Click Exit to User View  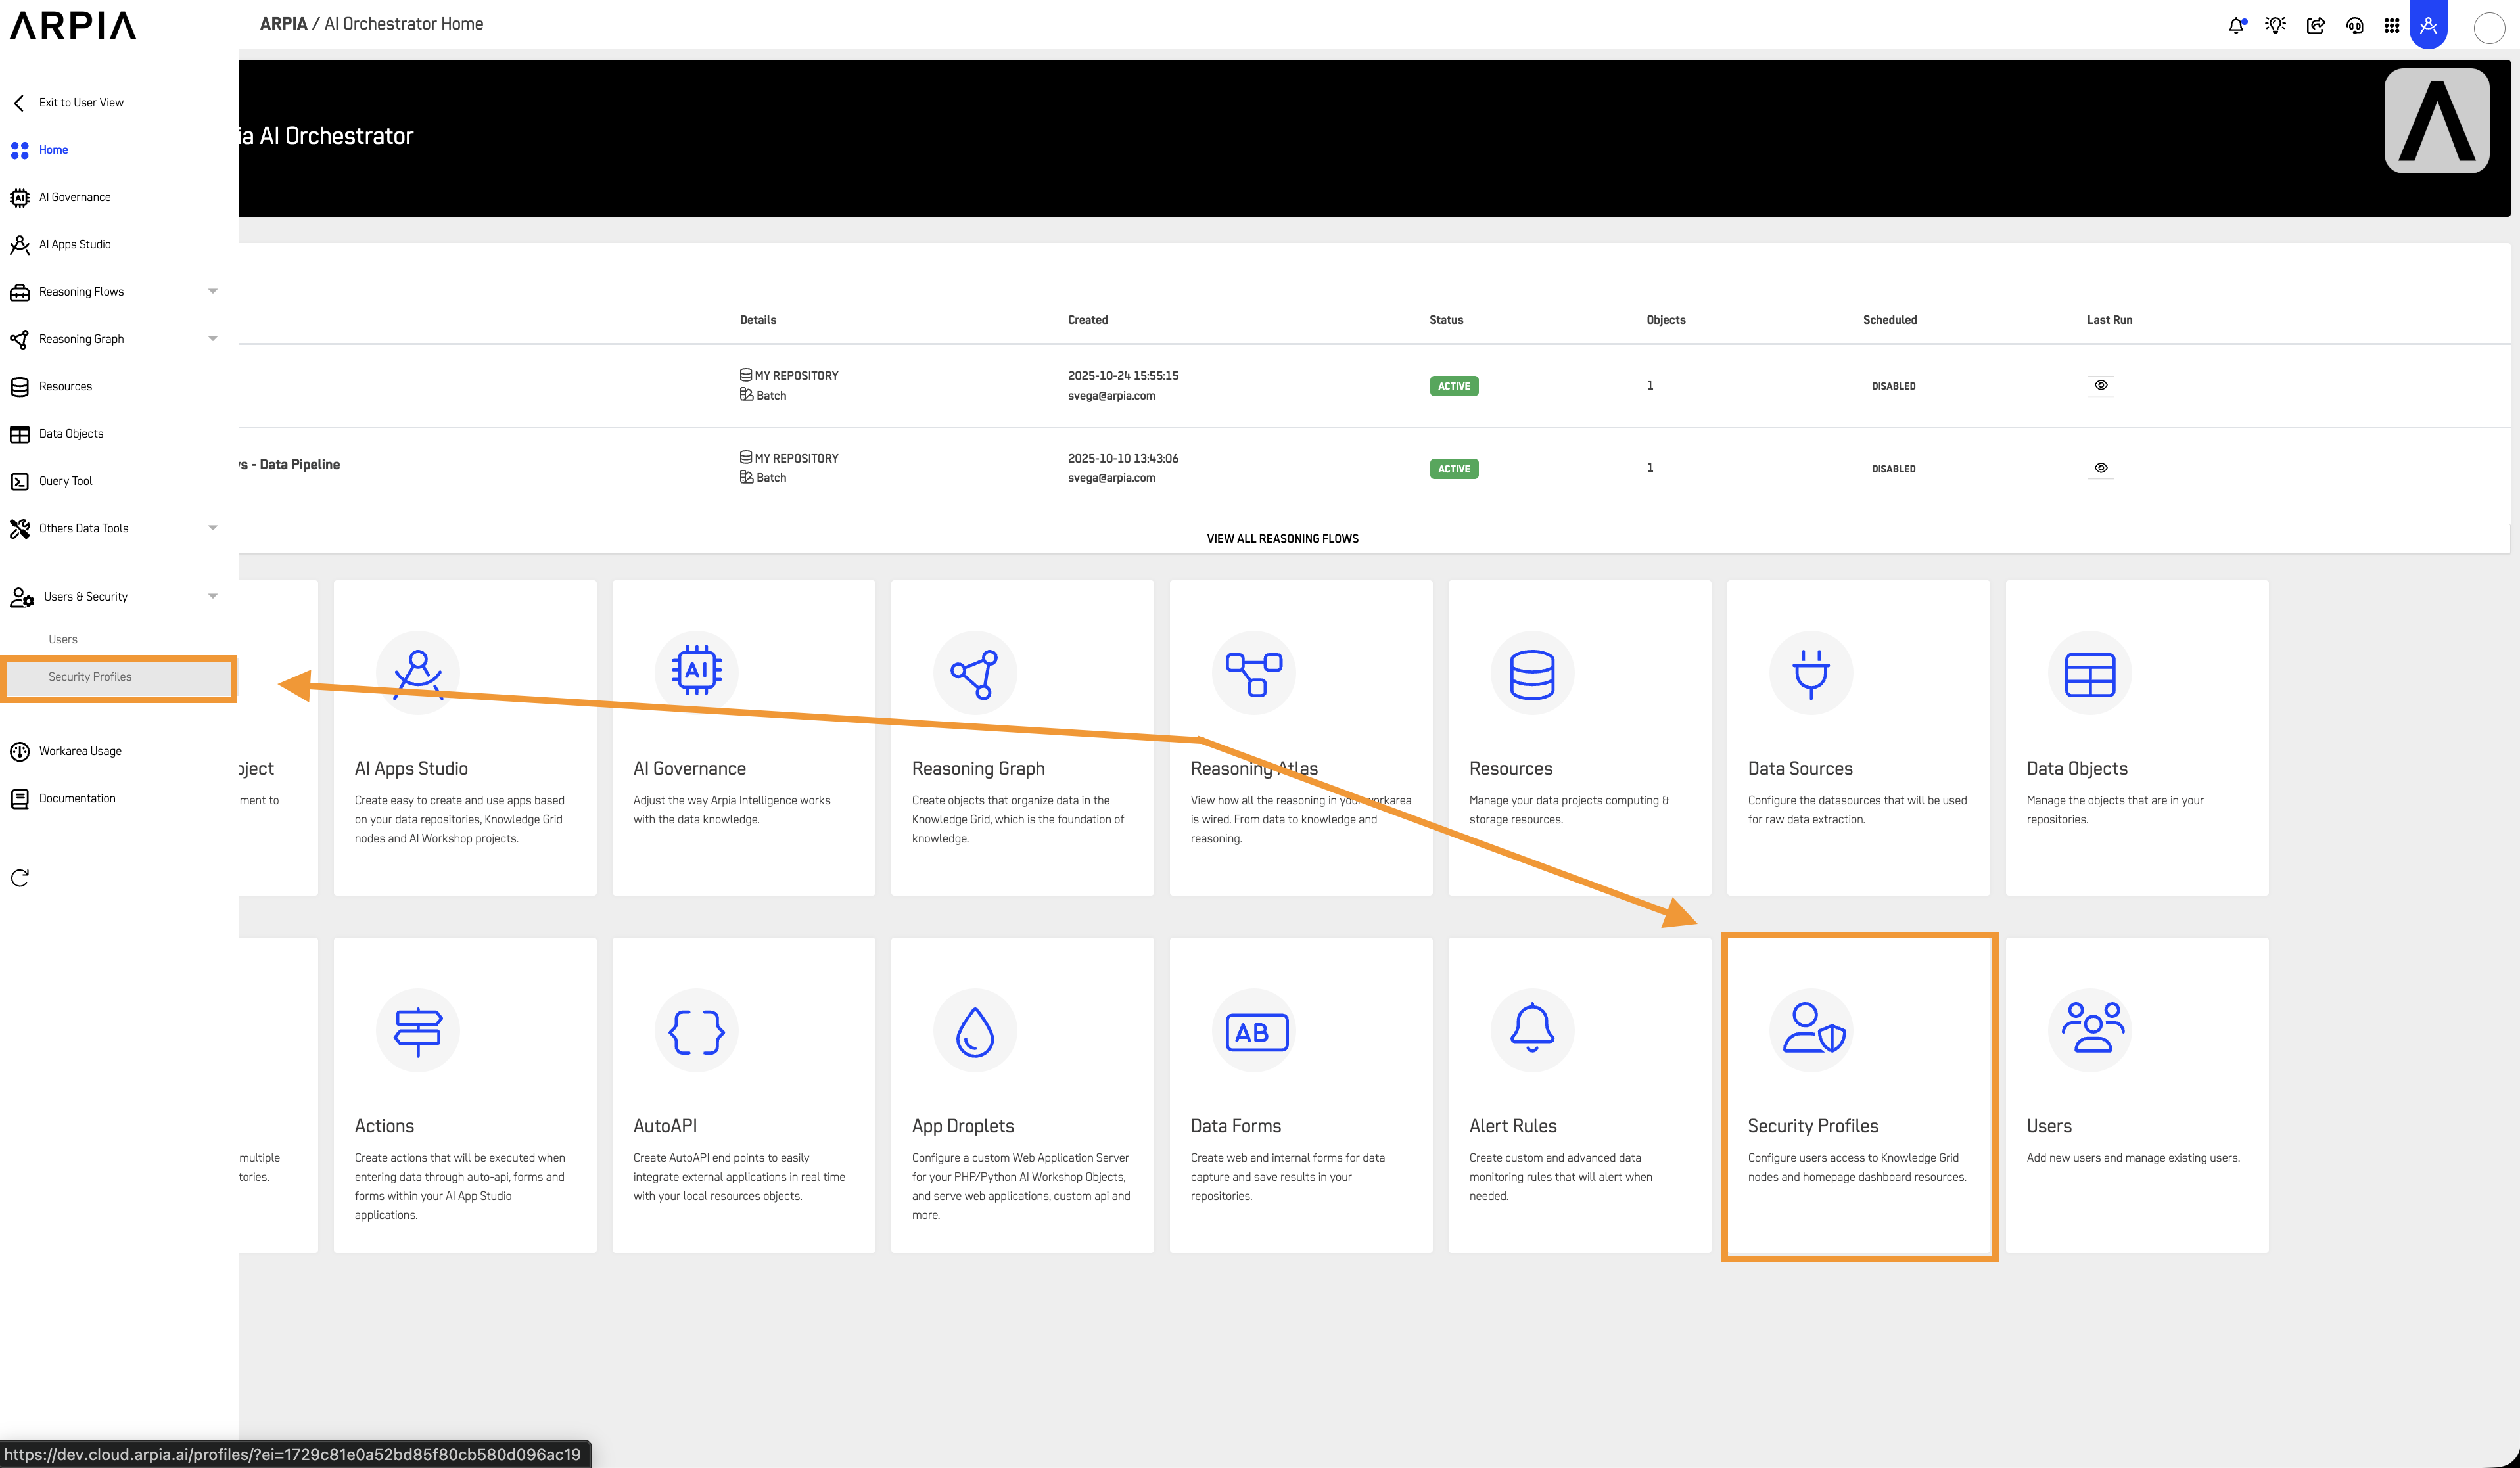click(81, 103)
